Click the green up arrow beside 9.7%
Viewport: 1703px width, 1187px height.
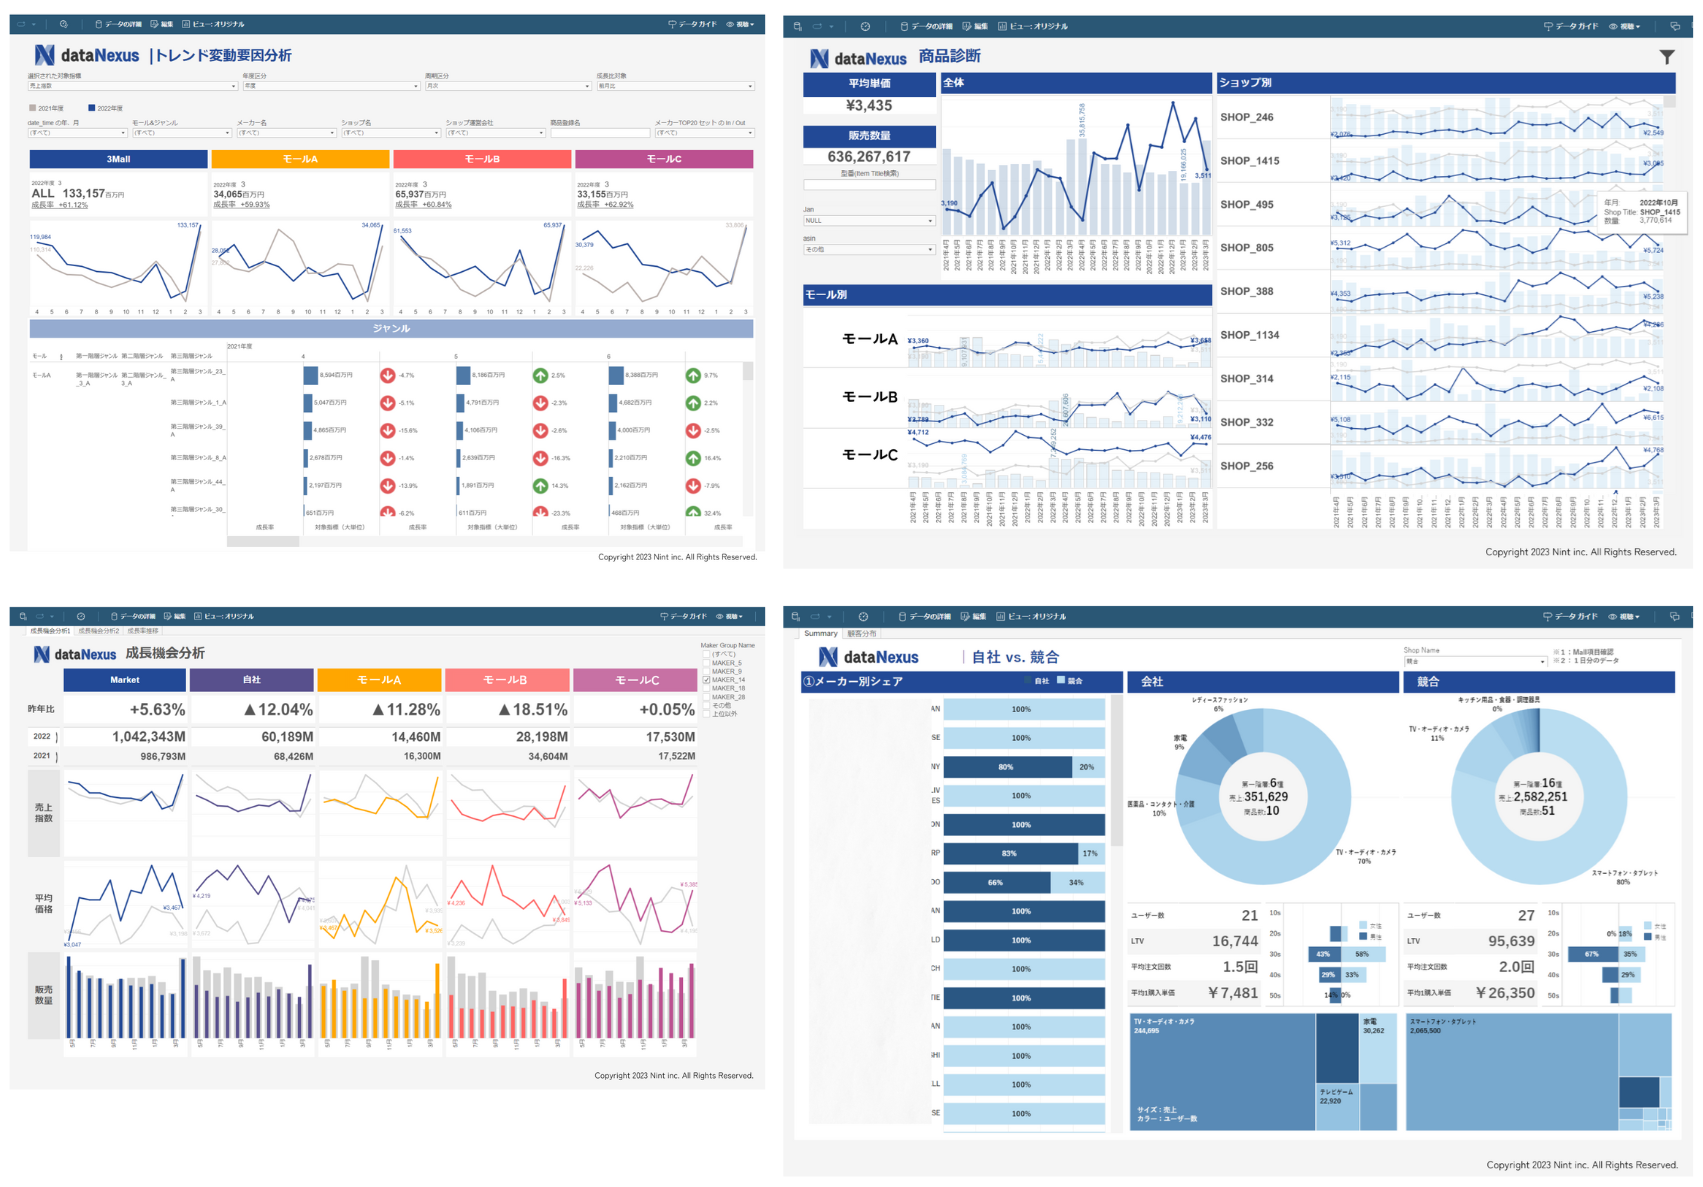click(x=693, y=375)
